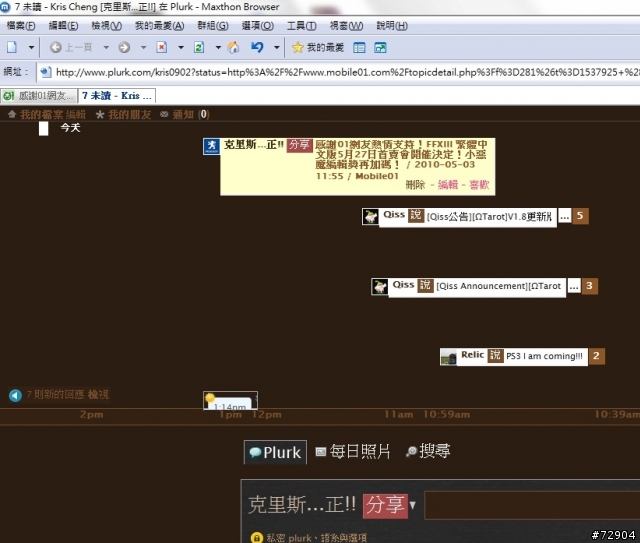This screenshot has height=543, width=640.
Task: Open the 選項(O) menu
Action: point(258,26)
